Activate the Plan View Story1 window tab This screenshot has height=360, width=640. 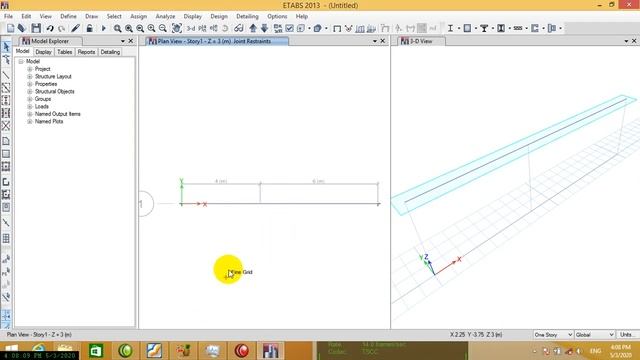(x=218, y=41)
